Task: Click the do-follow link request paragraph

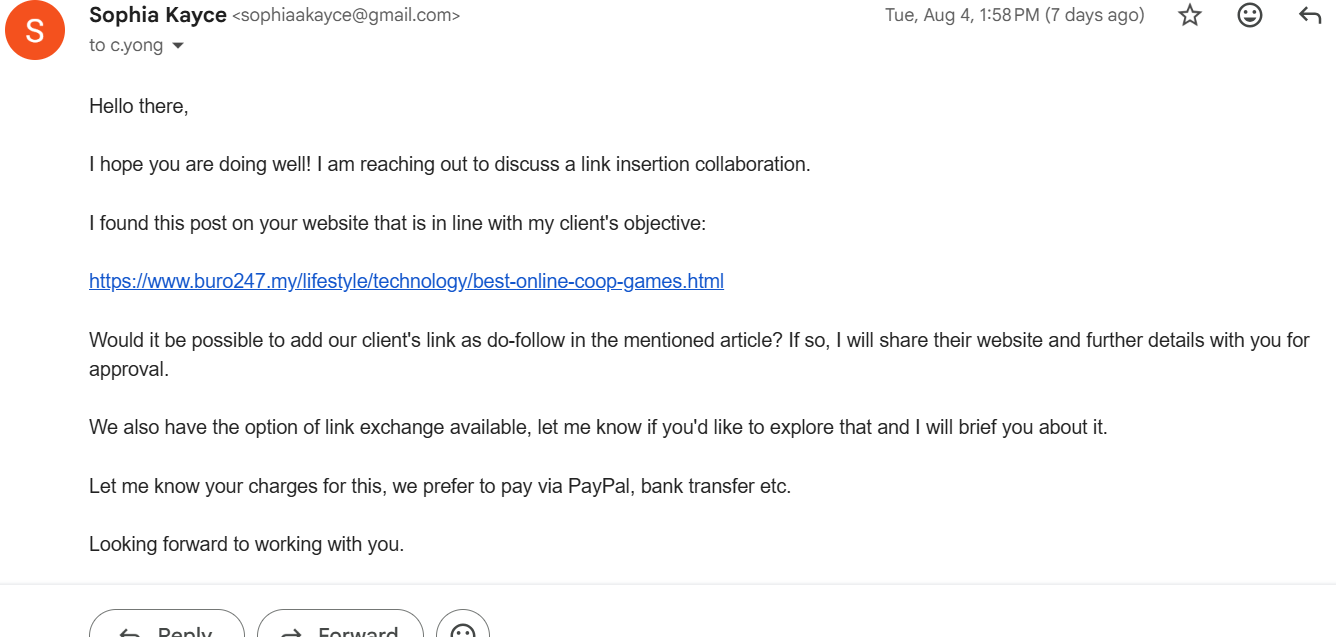Action: click(699, 354)
